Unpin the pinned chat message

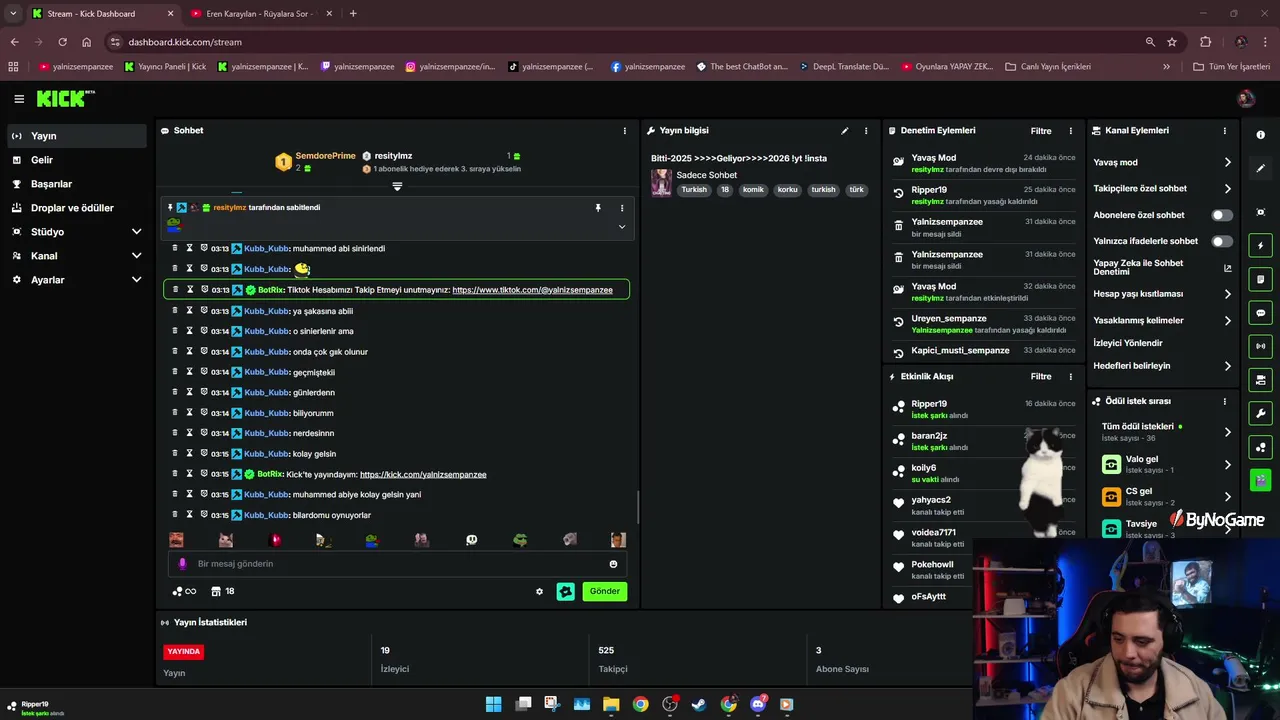click(x=598, y=208)
